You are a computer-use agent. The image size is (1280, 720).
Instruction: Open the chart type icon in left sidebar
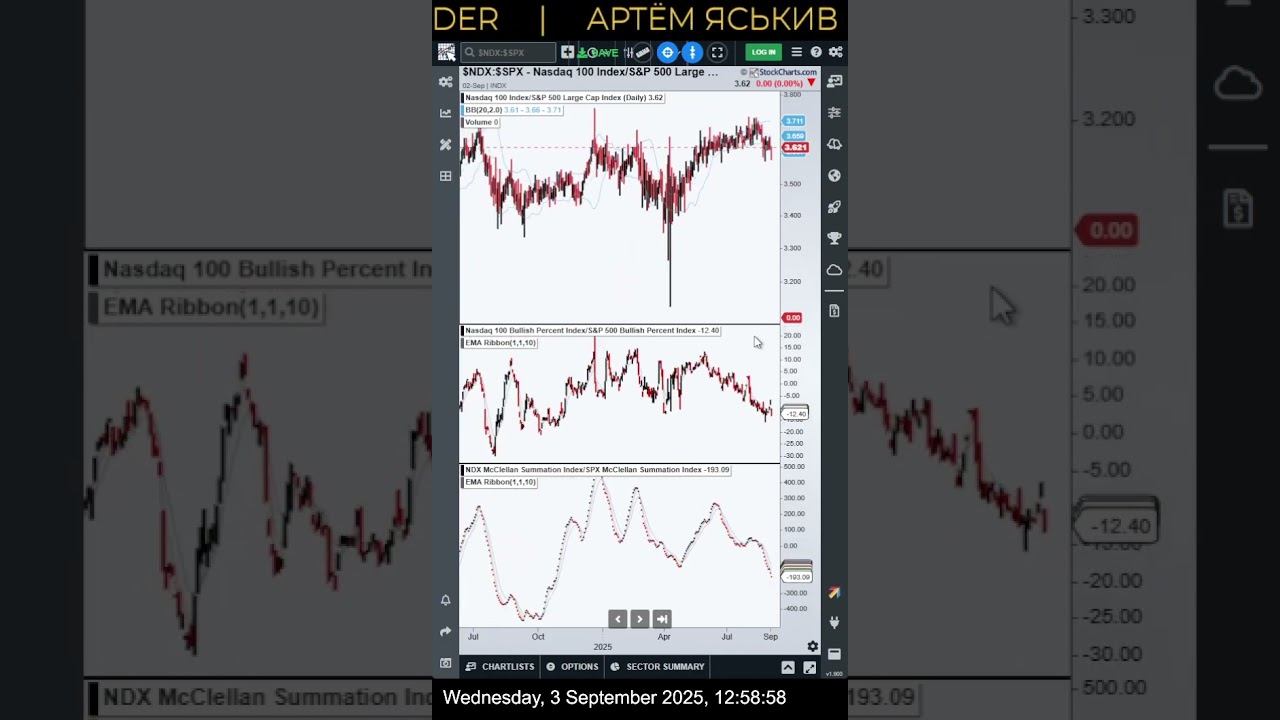pyautogui.click(x=446, y=113)
